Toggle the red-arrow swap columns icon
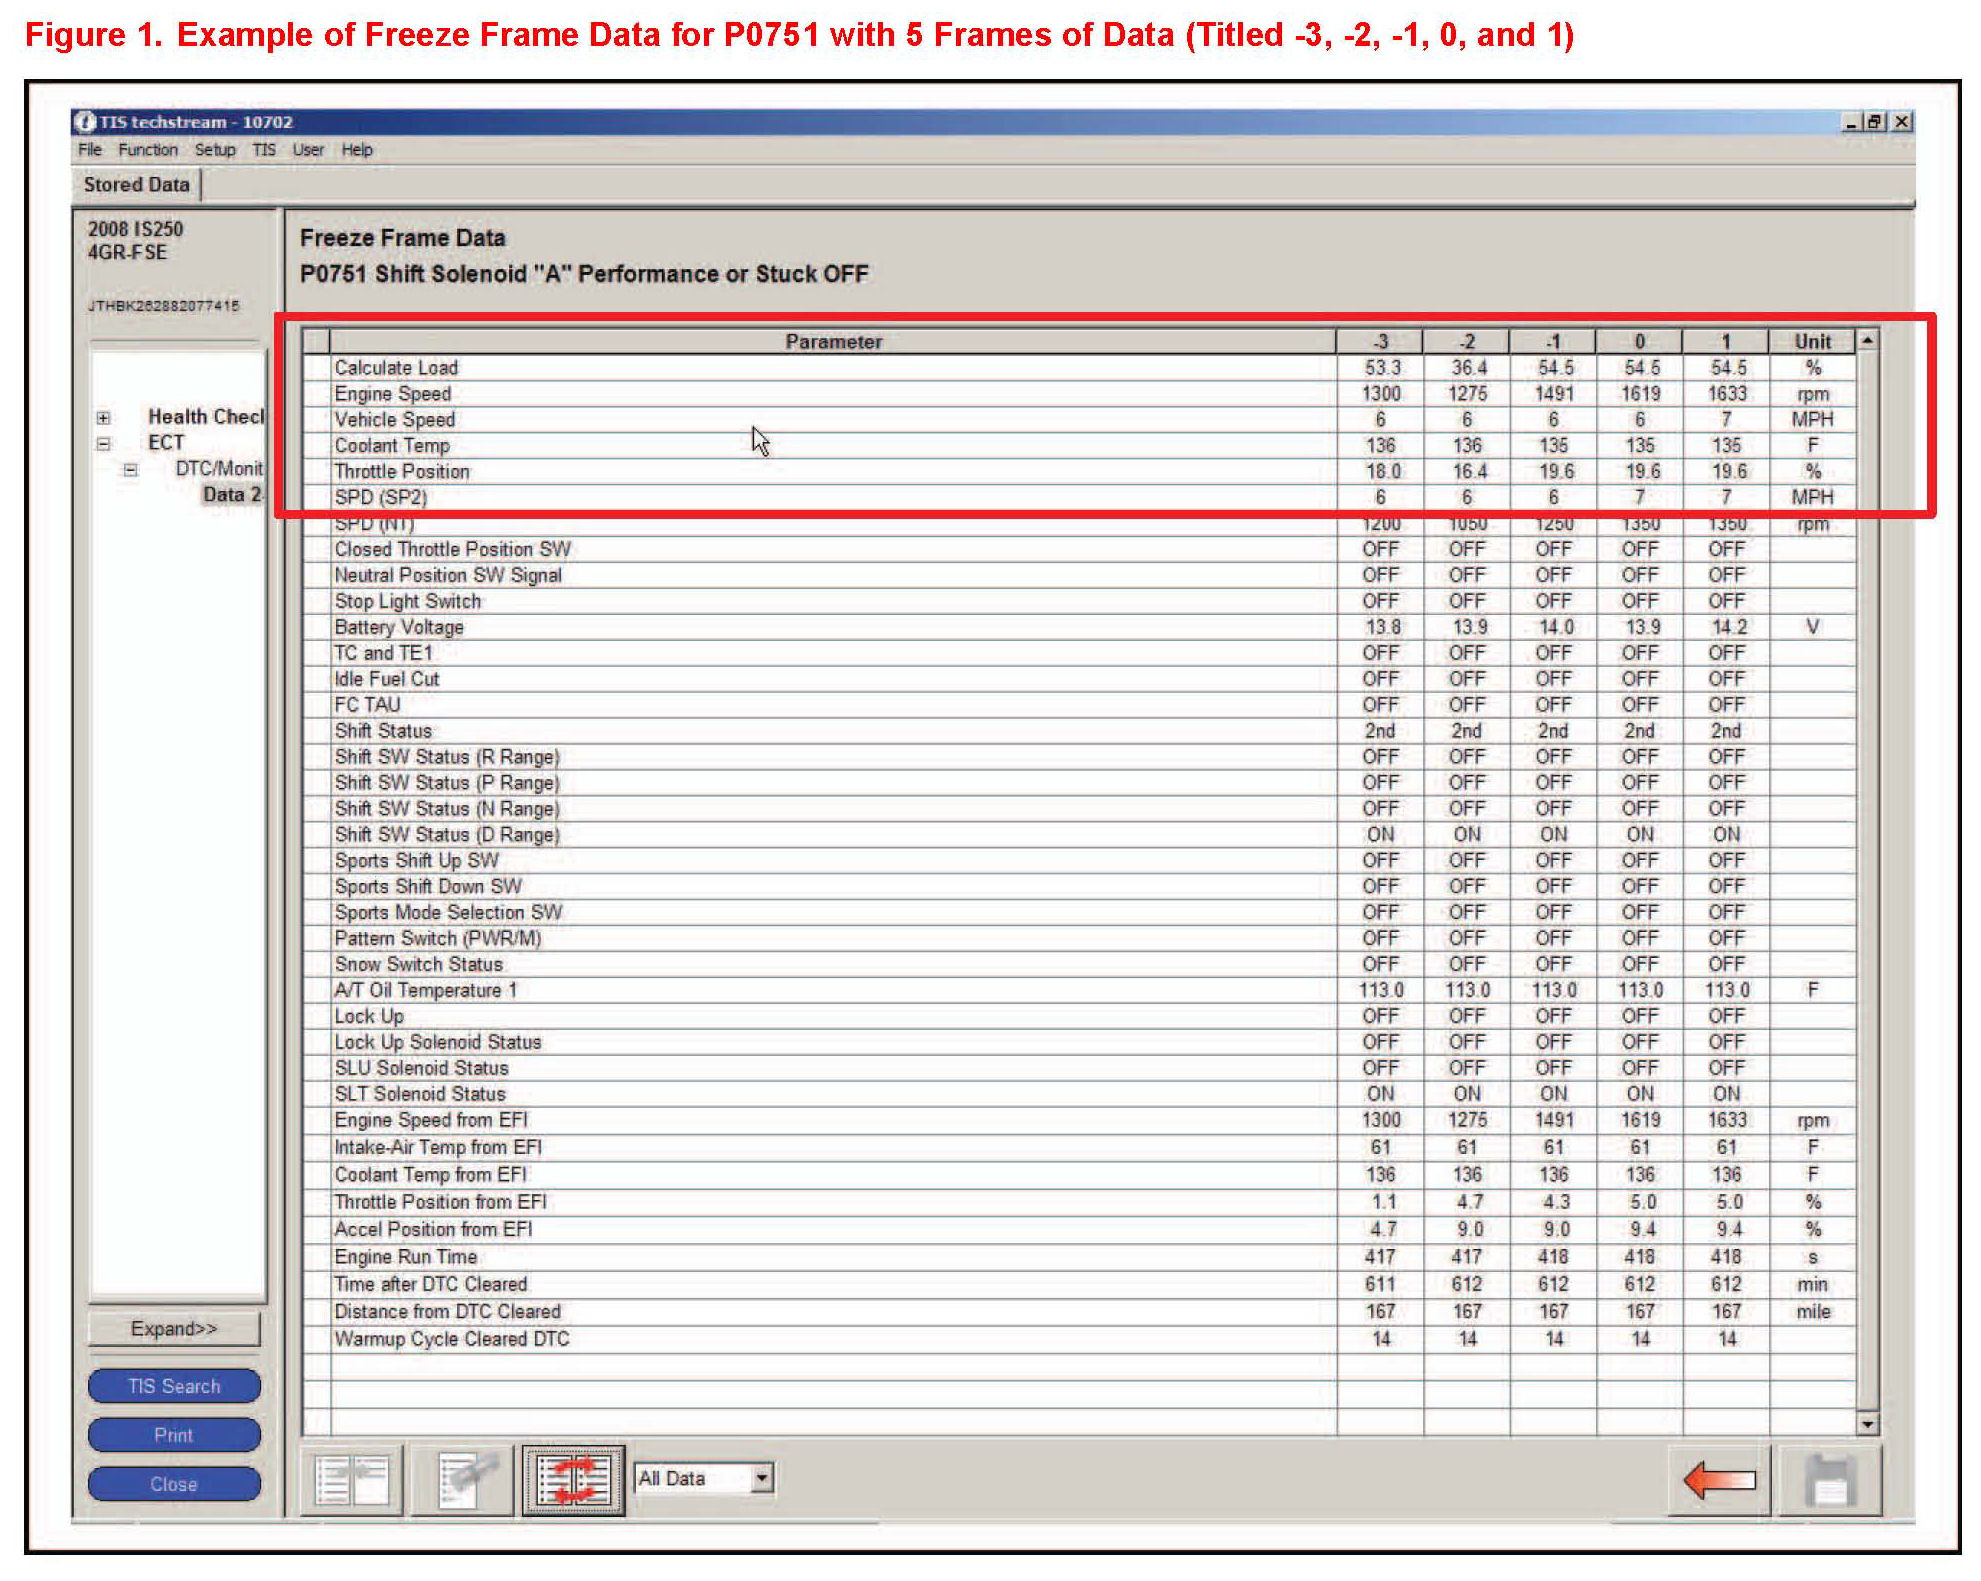 (573, 1479)
